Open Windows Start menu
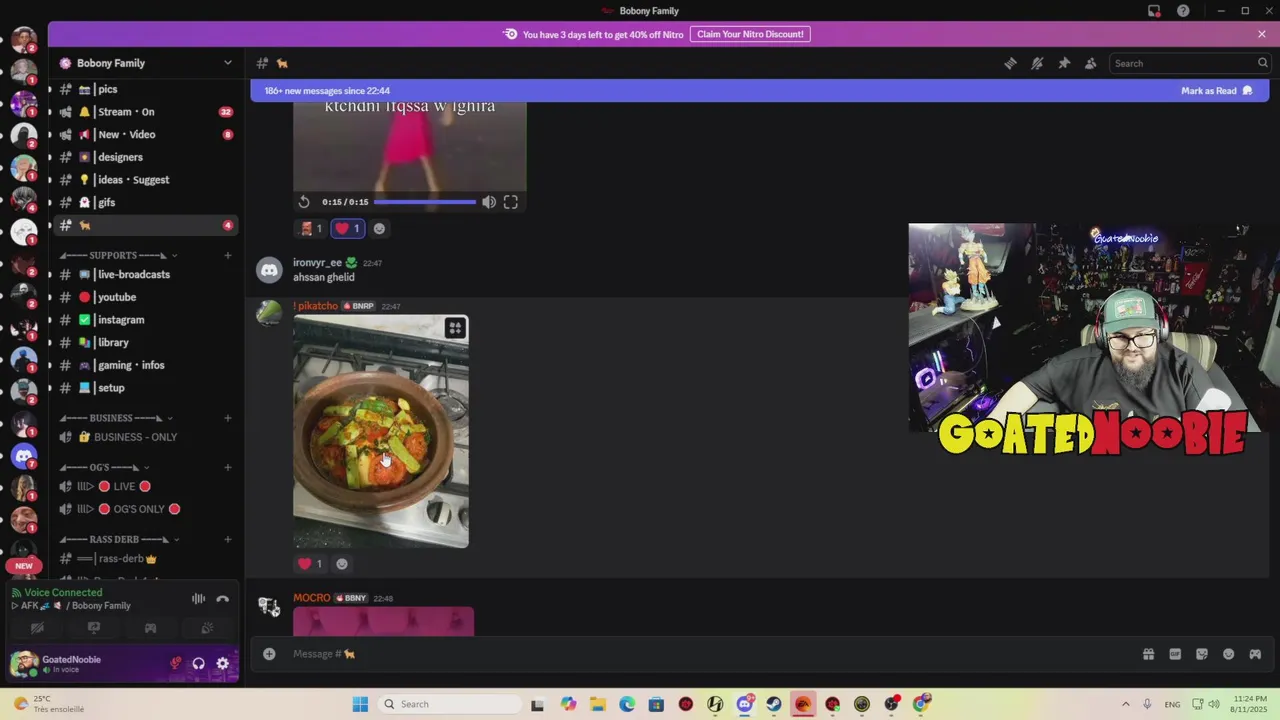1280x720 pixels. [x=360, y=704]
